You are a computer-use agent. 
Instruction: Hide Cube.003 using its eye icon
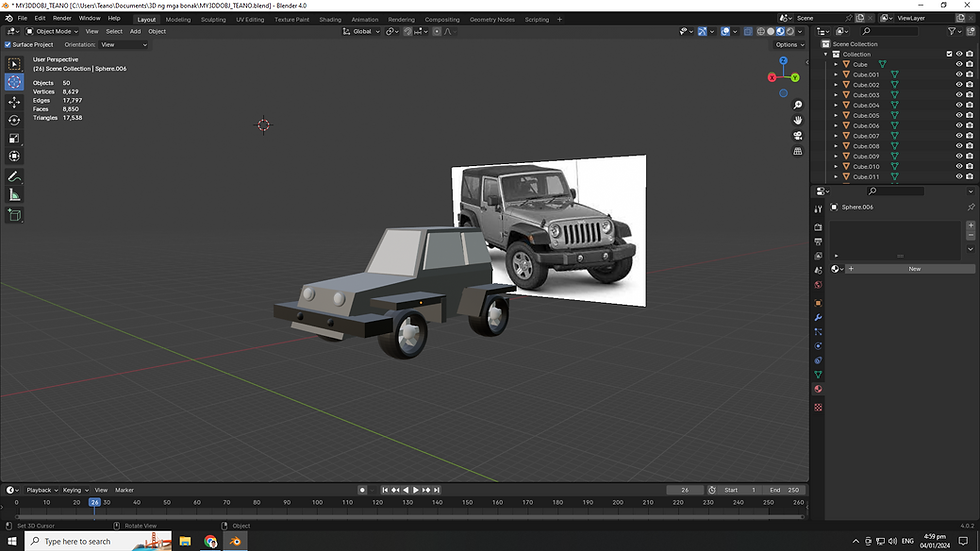[959, 95]
